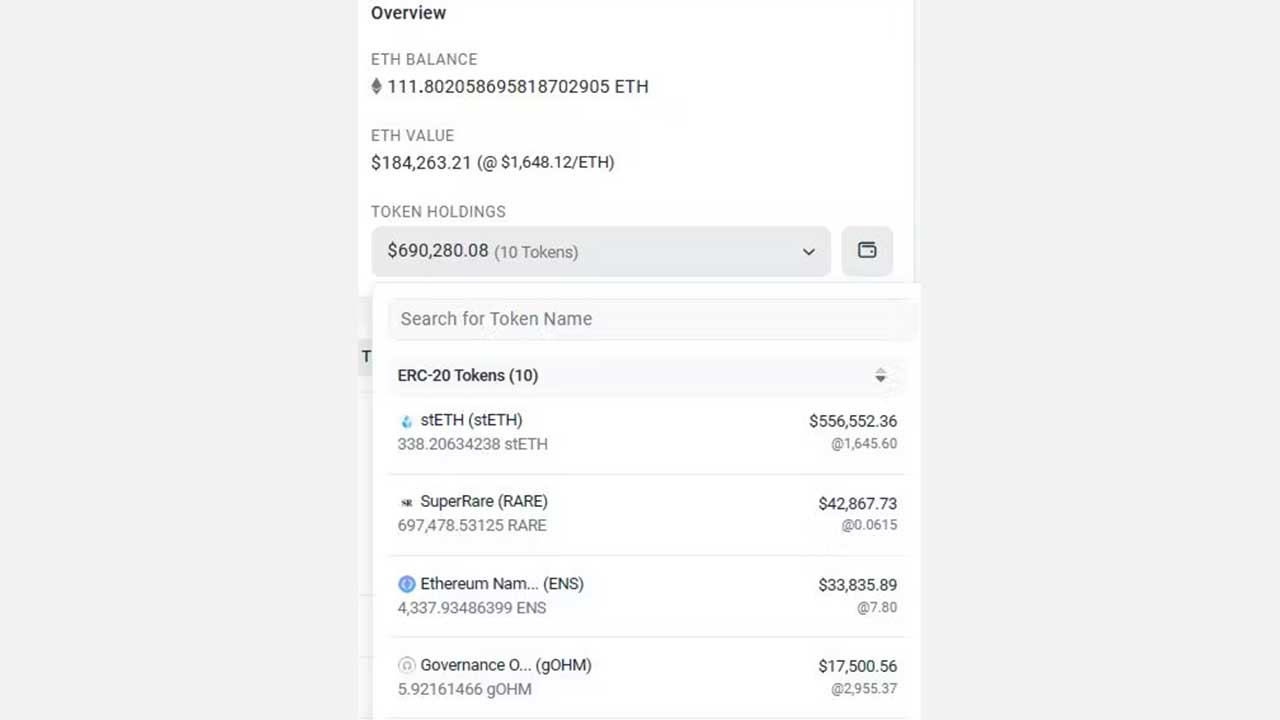Select the Ethereum Nam... (ENS) entry
The height and width of the screenshot is (720, 1280).
[502, 583]
